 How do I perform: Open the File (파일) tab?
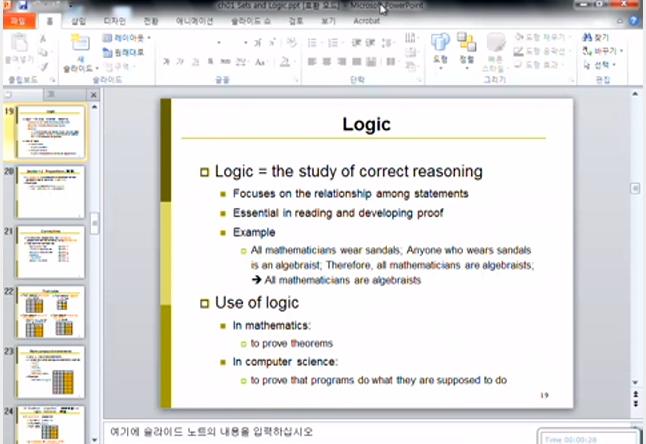point(17,20)
